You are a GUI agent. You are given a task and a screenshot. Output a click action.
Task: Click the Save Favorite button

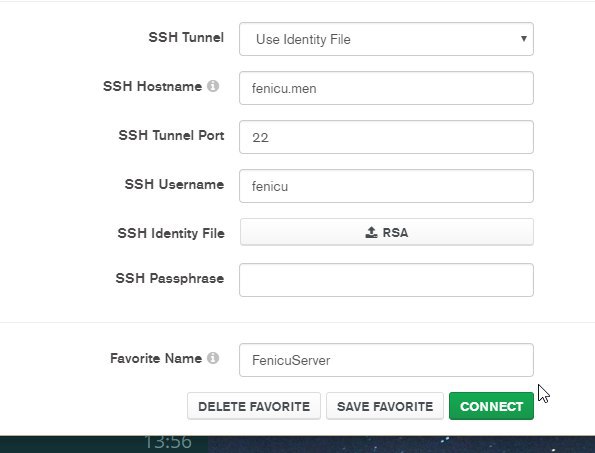point(385,406)
